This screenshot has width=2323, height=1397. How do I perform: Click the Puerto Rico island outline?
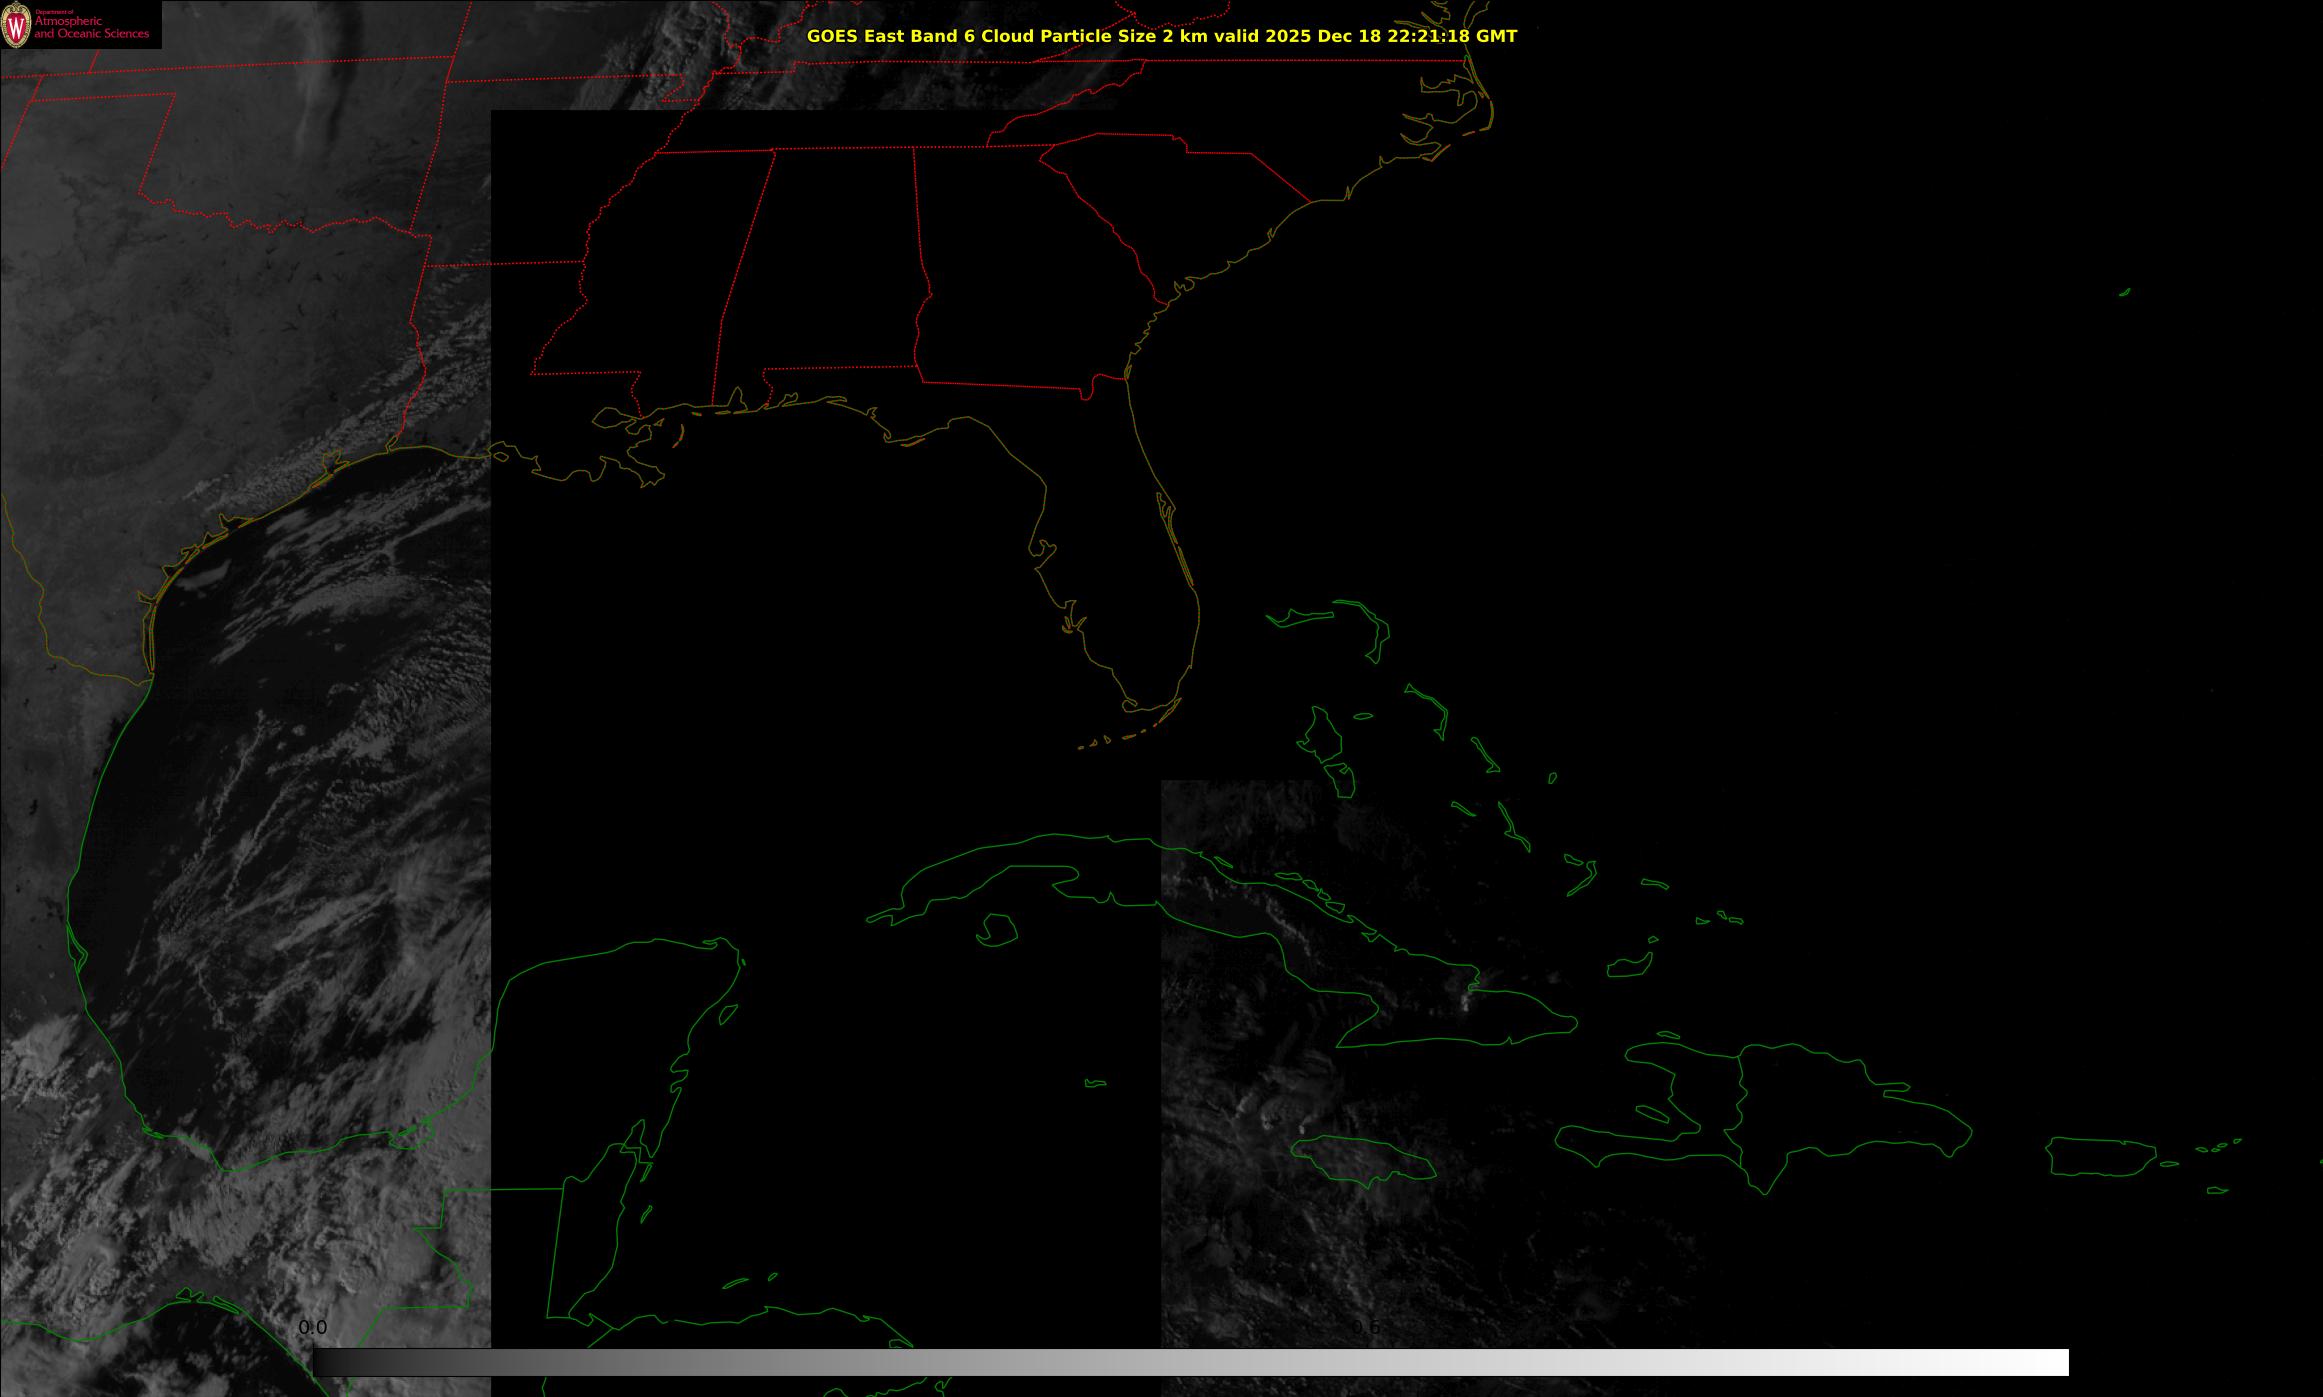pos(2100,1156)
